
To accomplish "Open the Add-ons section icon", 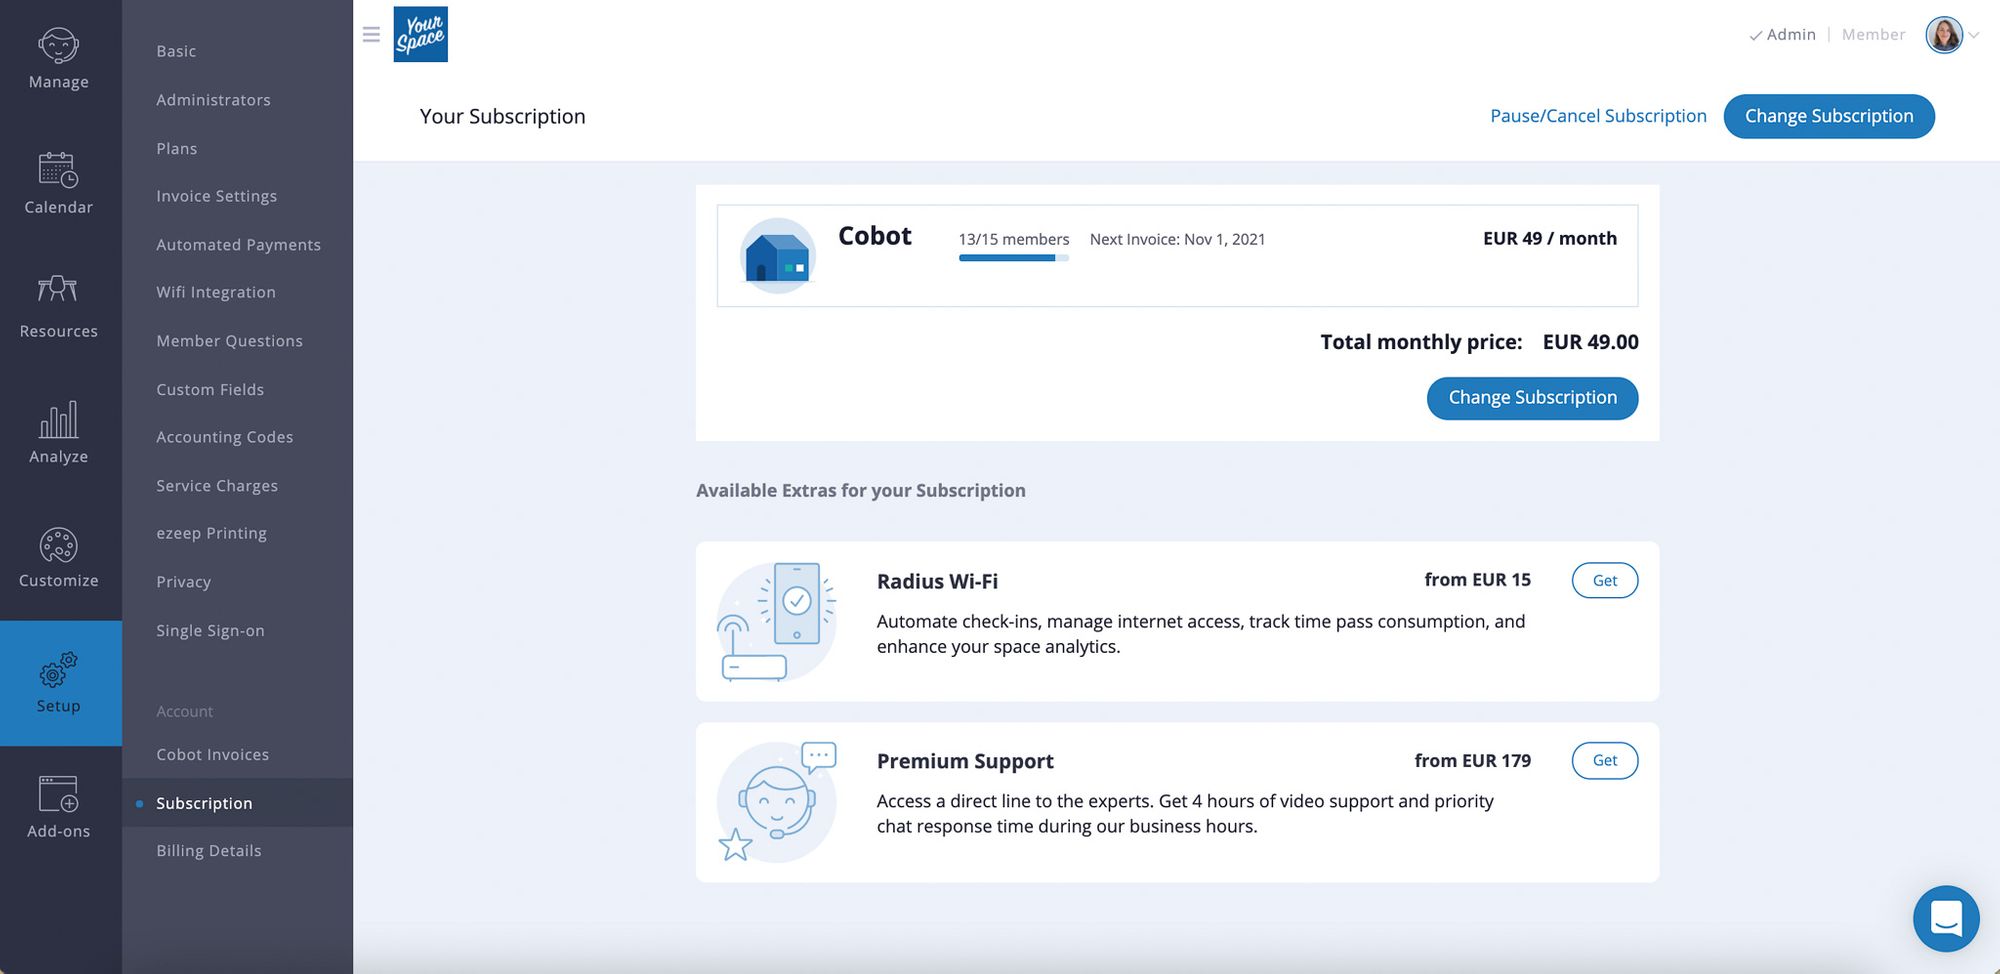I will coord(59,794).
